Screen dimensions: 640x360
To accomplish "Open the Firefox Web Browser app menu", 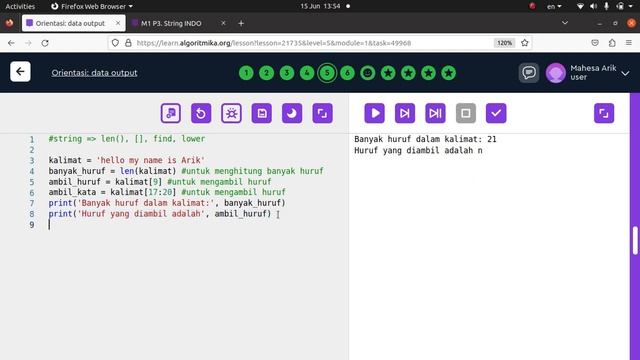I will [x=92, y=6].
